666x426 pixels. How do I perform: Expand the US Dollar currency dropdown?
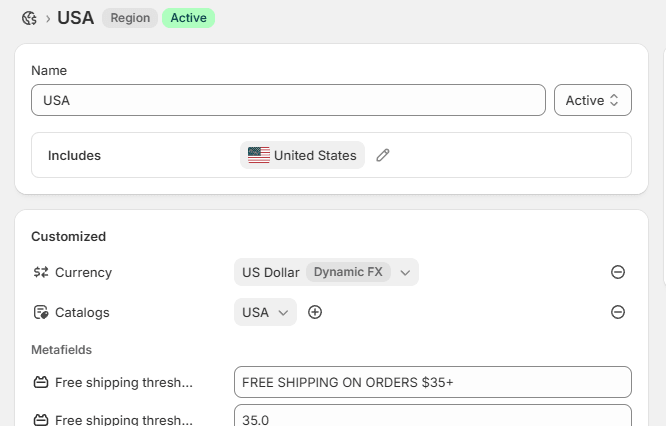pos(405,272)
